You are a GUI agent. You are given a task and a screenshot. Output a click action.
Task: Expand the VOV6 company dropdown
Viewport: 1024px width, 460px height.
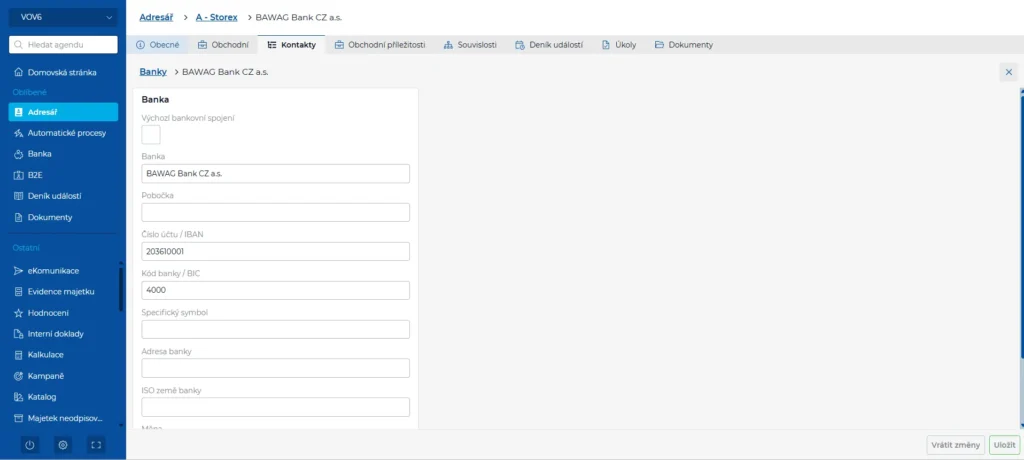pyautogui.click(x=63, y=17)
